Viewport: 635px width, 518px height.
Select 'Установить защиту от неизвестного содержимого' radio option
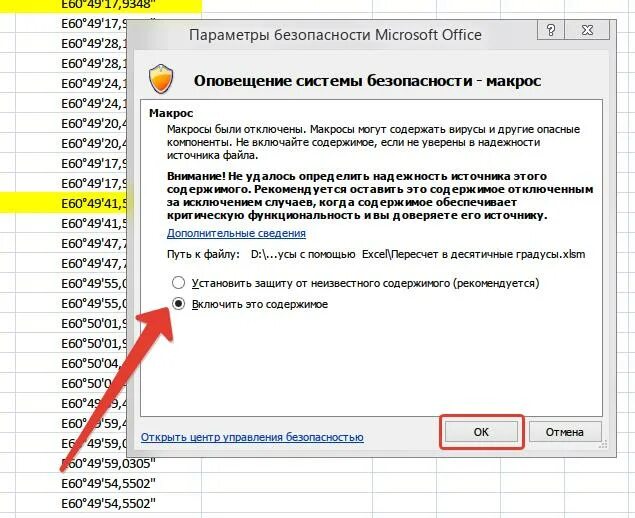pos(178,282)
